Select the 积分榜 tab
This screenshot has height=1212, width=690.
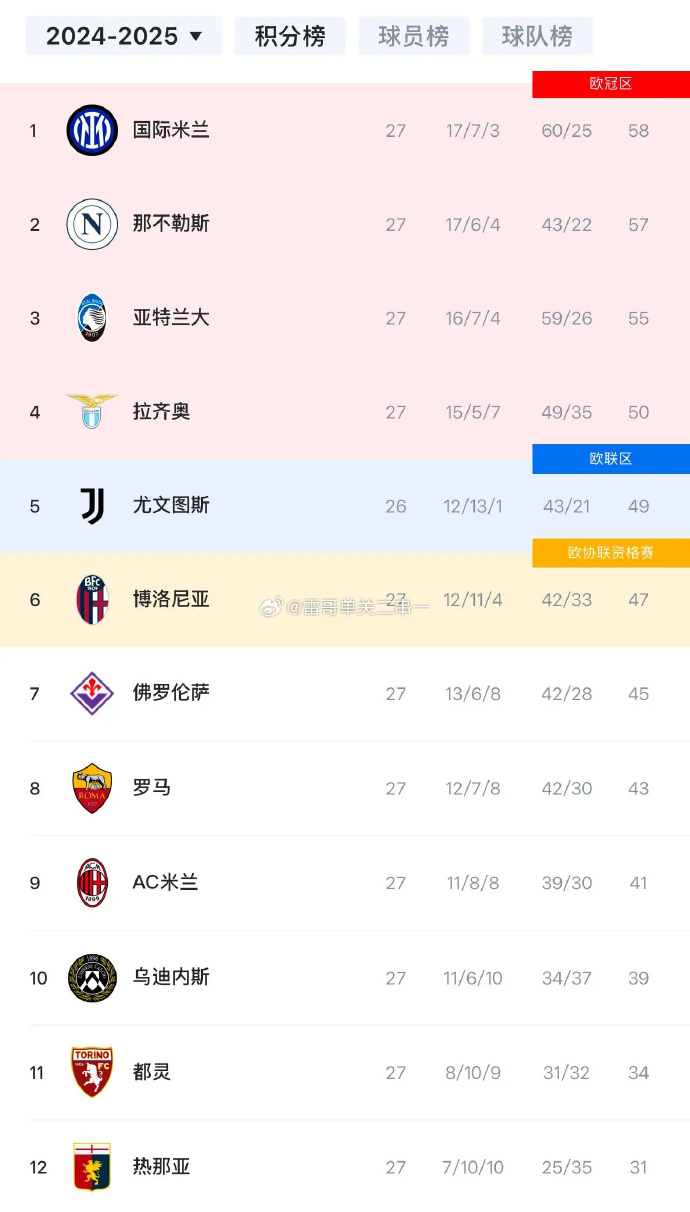290,35
